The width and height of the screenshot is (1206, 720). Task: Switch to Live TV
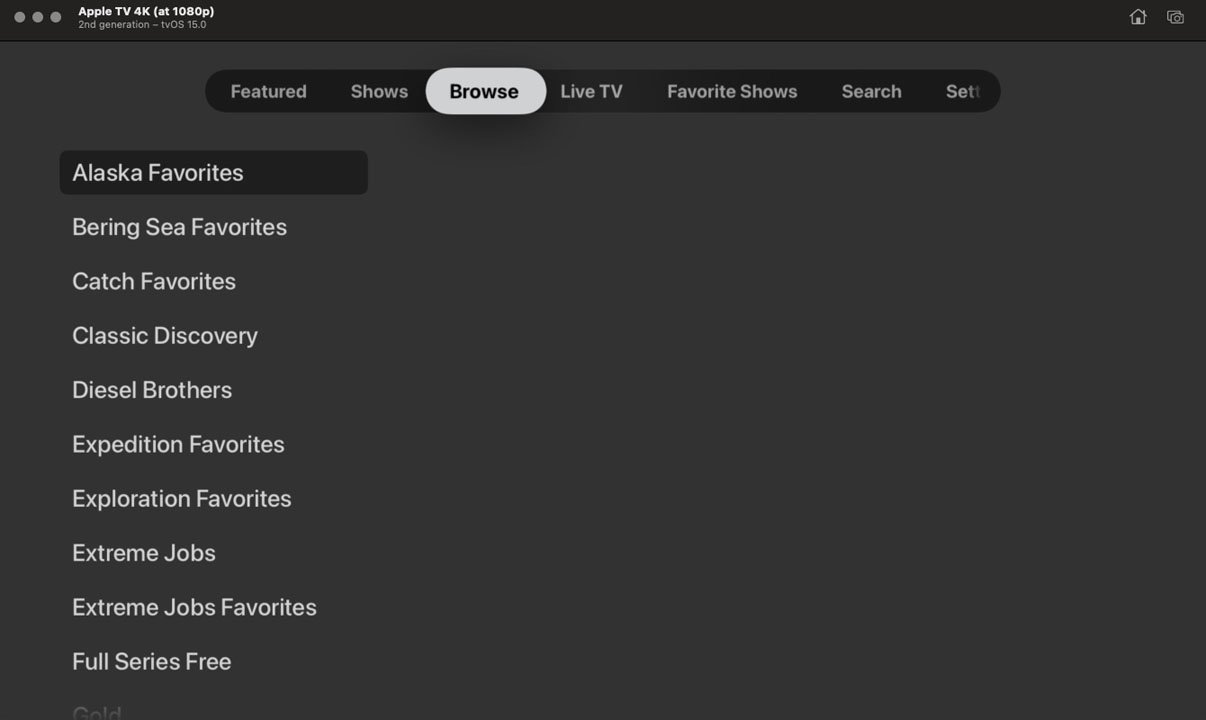[591, 91]
